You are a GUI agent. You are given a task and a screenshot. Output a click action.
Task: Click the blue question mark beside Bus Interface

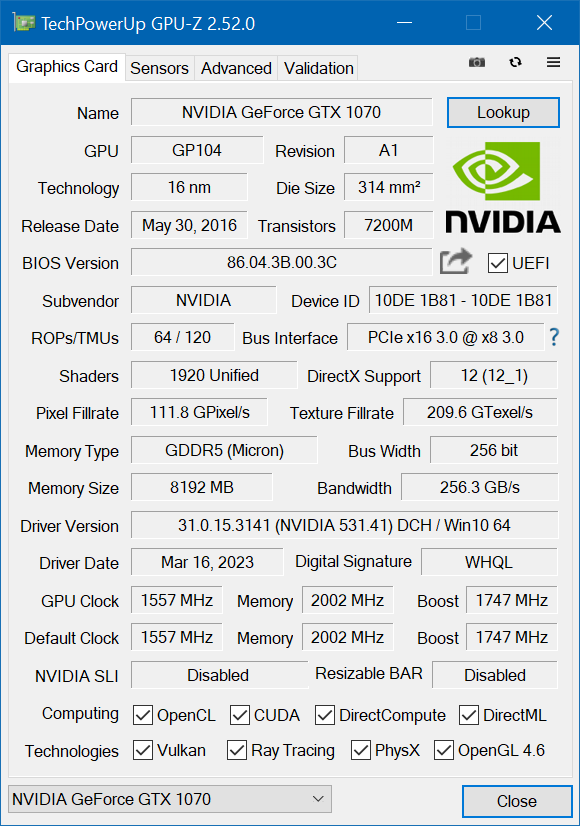(x=554, y=338)
